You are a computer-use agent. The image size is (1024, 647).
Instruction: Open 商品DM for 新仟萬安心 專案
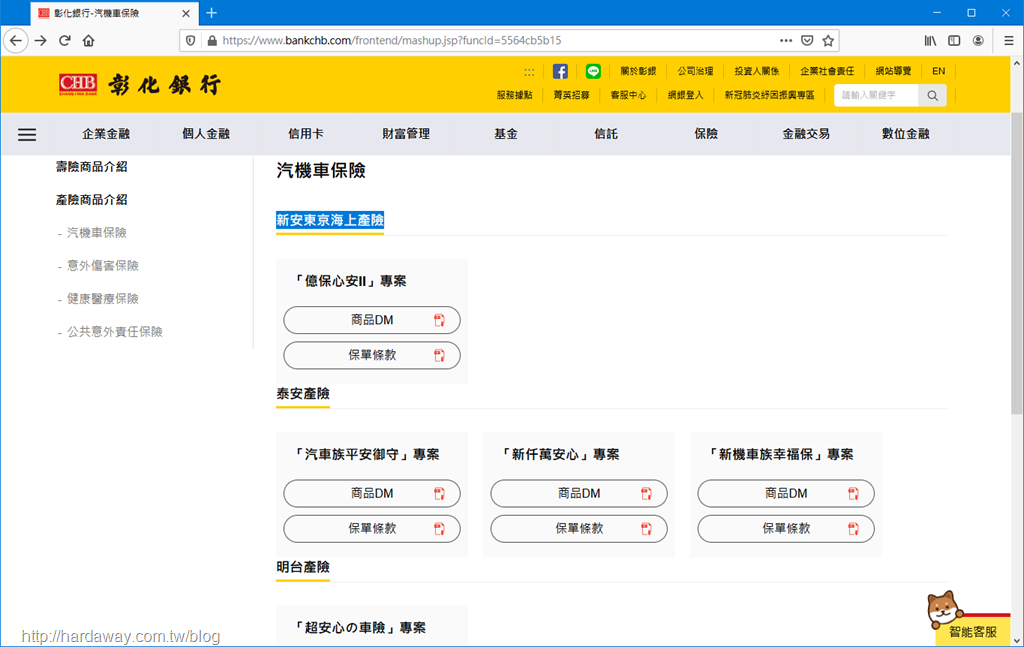(x=579, y=494)
